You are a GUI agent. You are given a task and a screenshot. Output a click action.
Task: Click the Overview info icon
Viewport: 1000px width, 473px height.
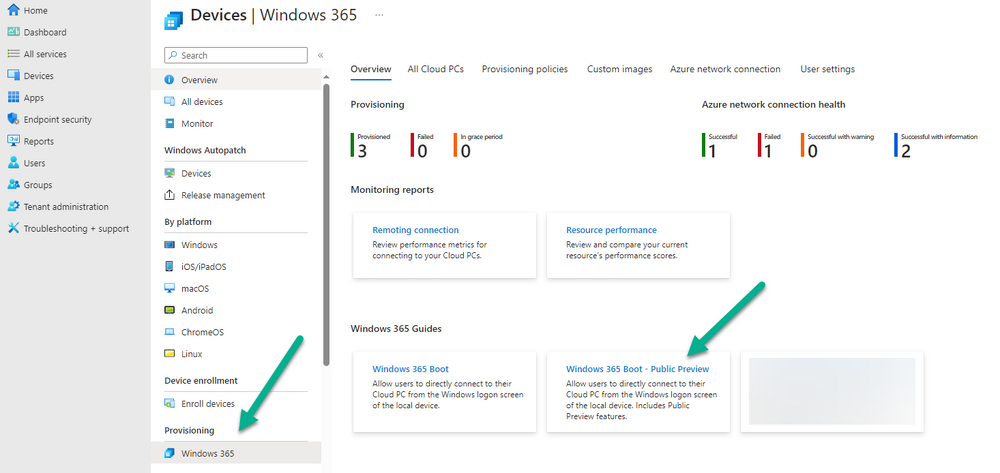pos(170,80)
